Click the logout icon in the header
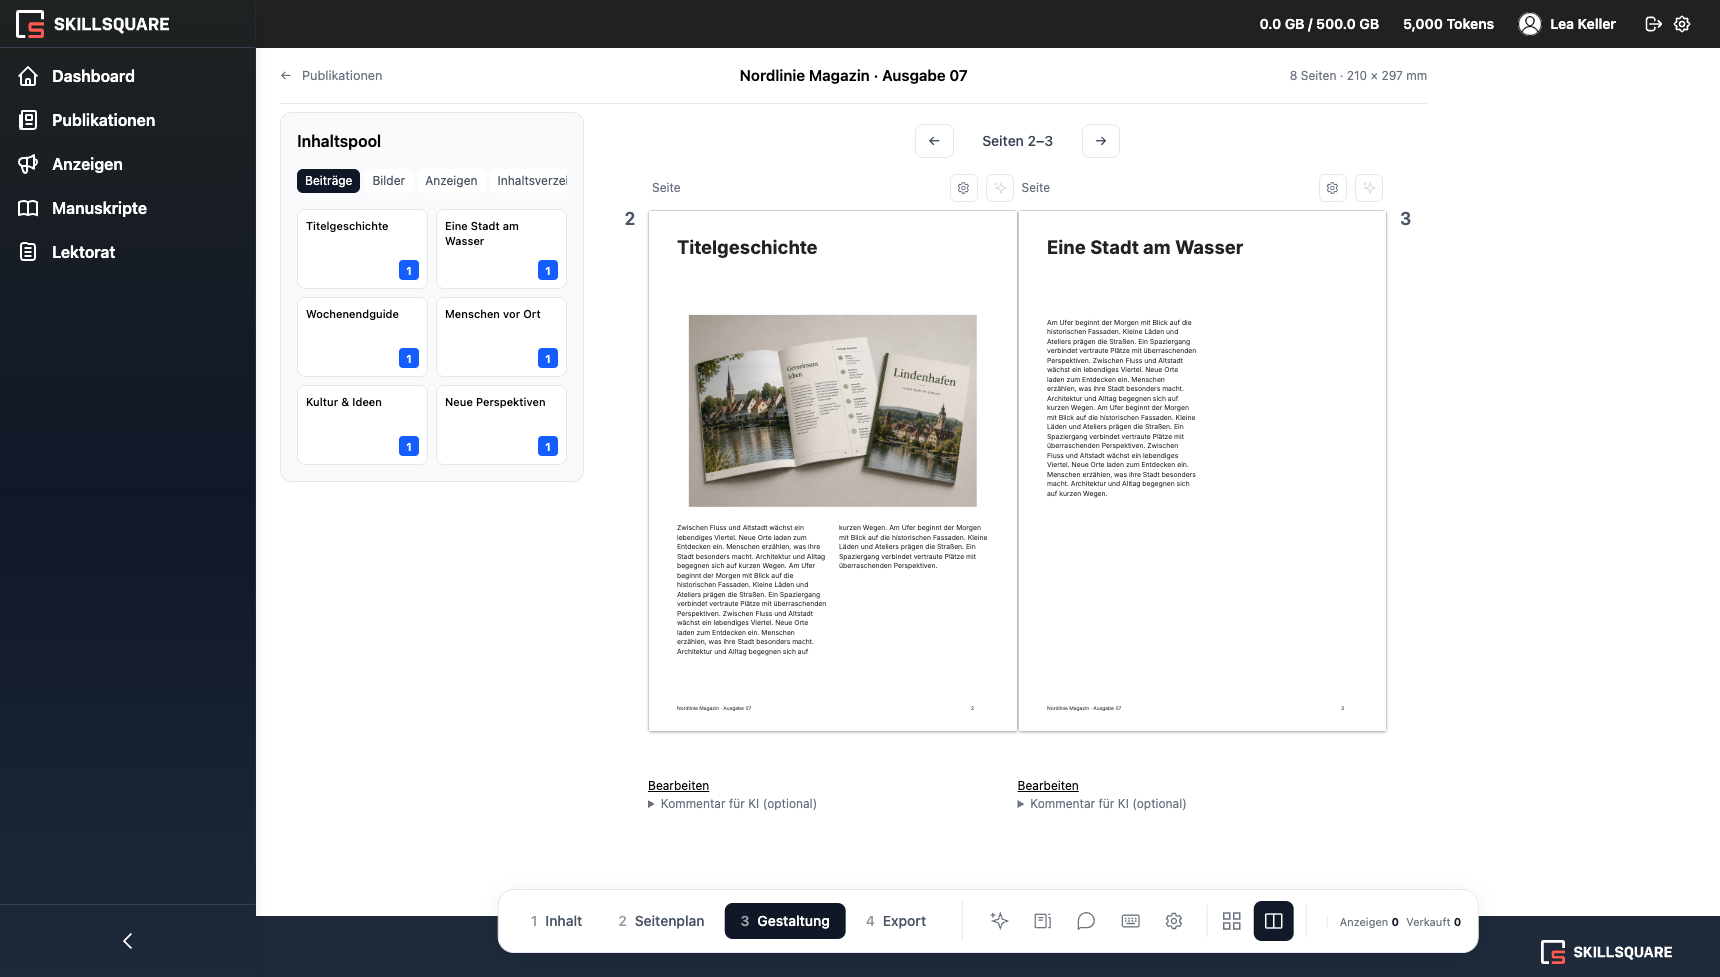The height and width of the screenshot is (977, 1720). 1653,24
